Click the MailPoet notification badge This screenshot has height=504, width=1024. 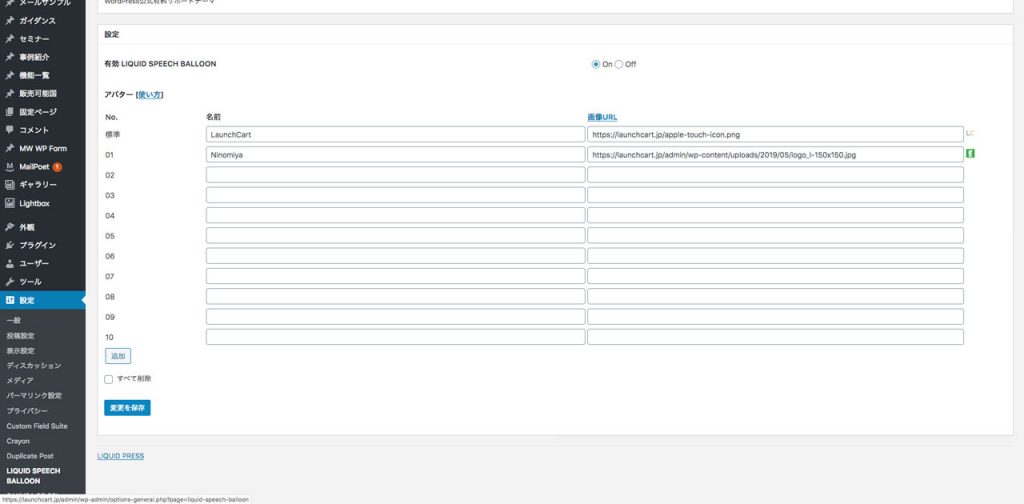(x=57, y=167)
